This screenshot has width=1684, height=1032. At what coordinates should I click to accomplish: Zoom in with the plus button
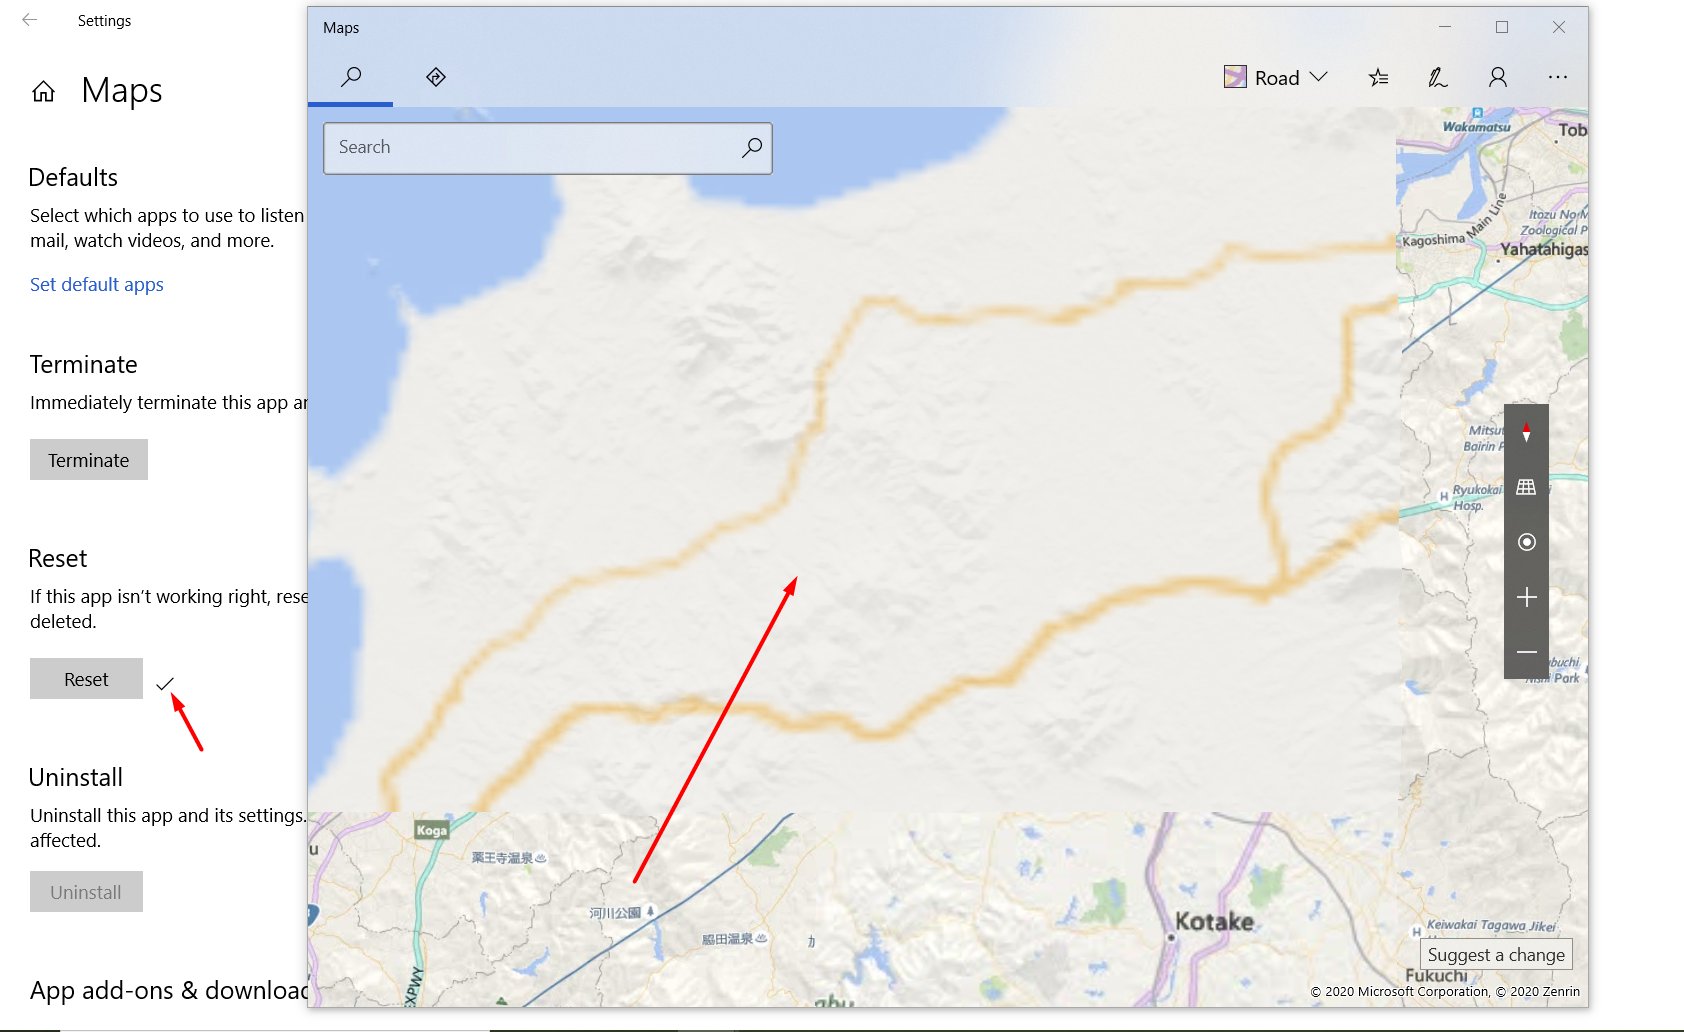(1526, 597)
